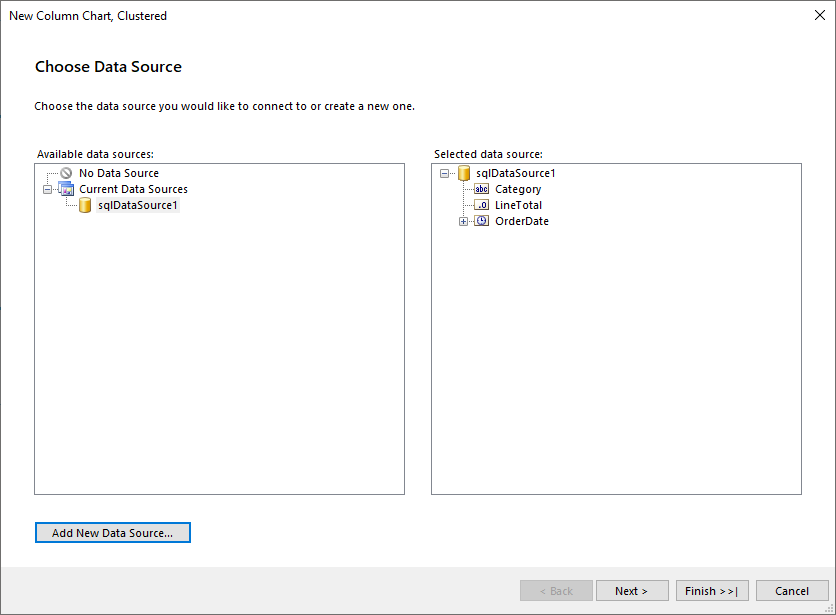Screen dimensions: 836x615
Task: Collapse the selected sqlDataSource1 tree node
Action: click(x=444, y=172)
